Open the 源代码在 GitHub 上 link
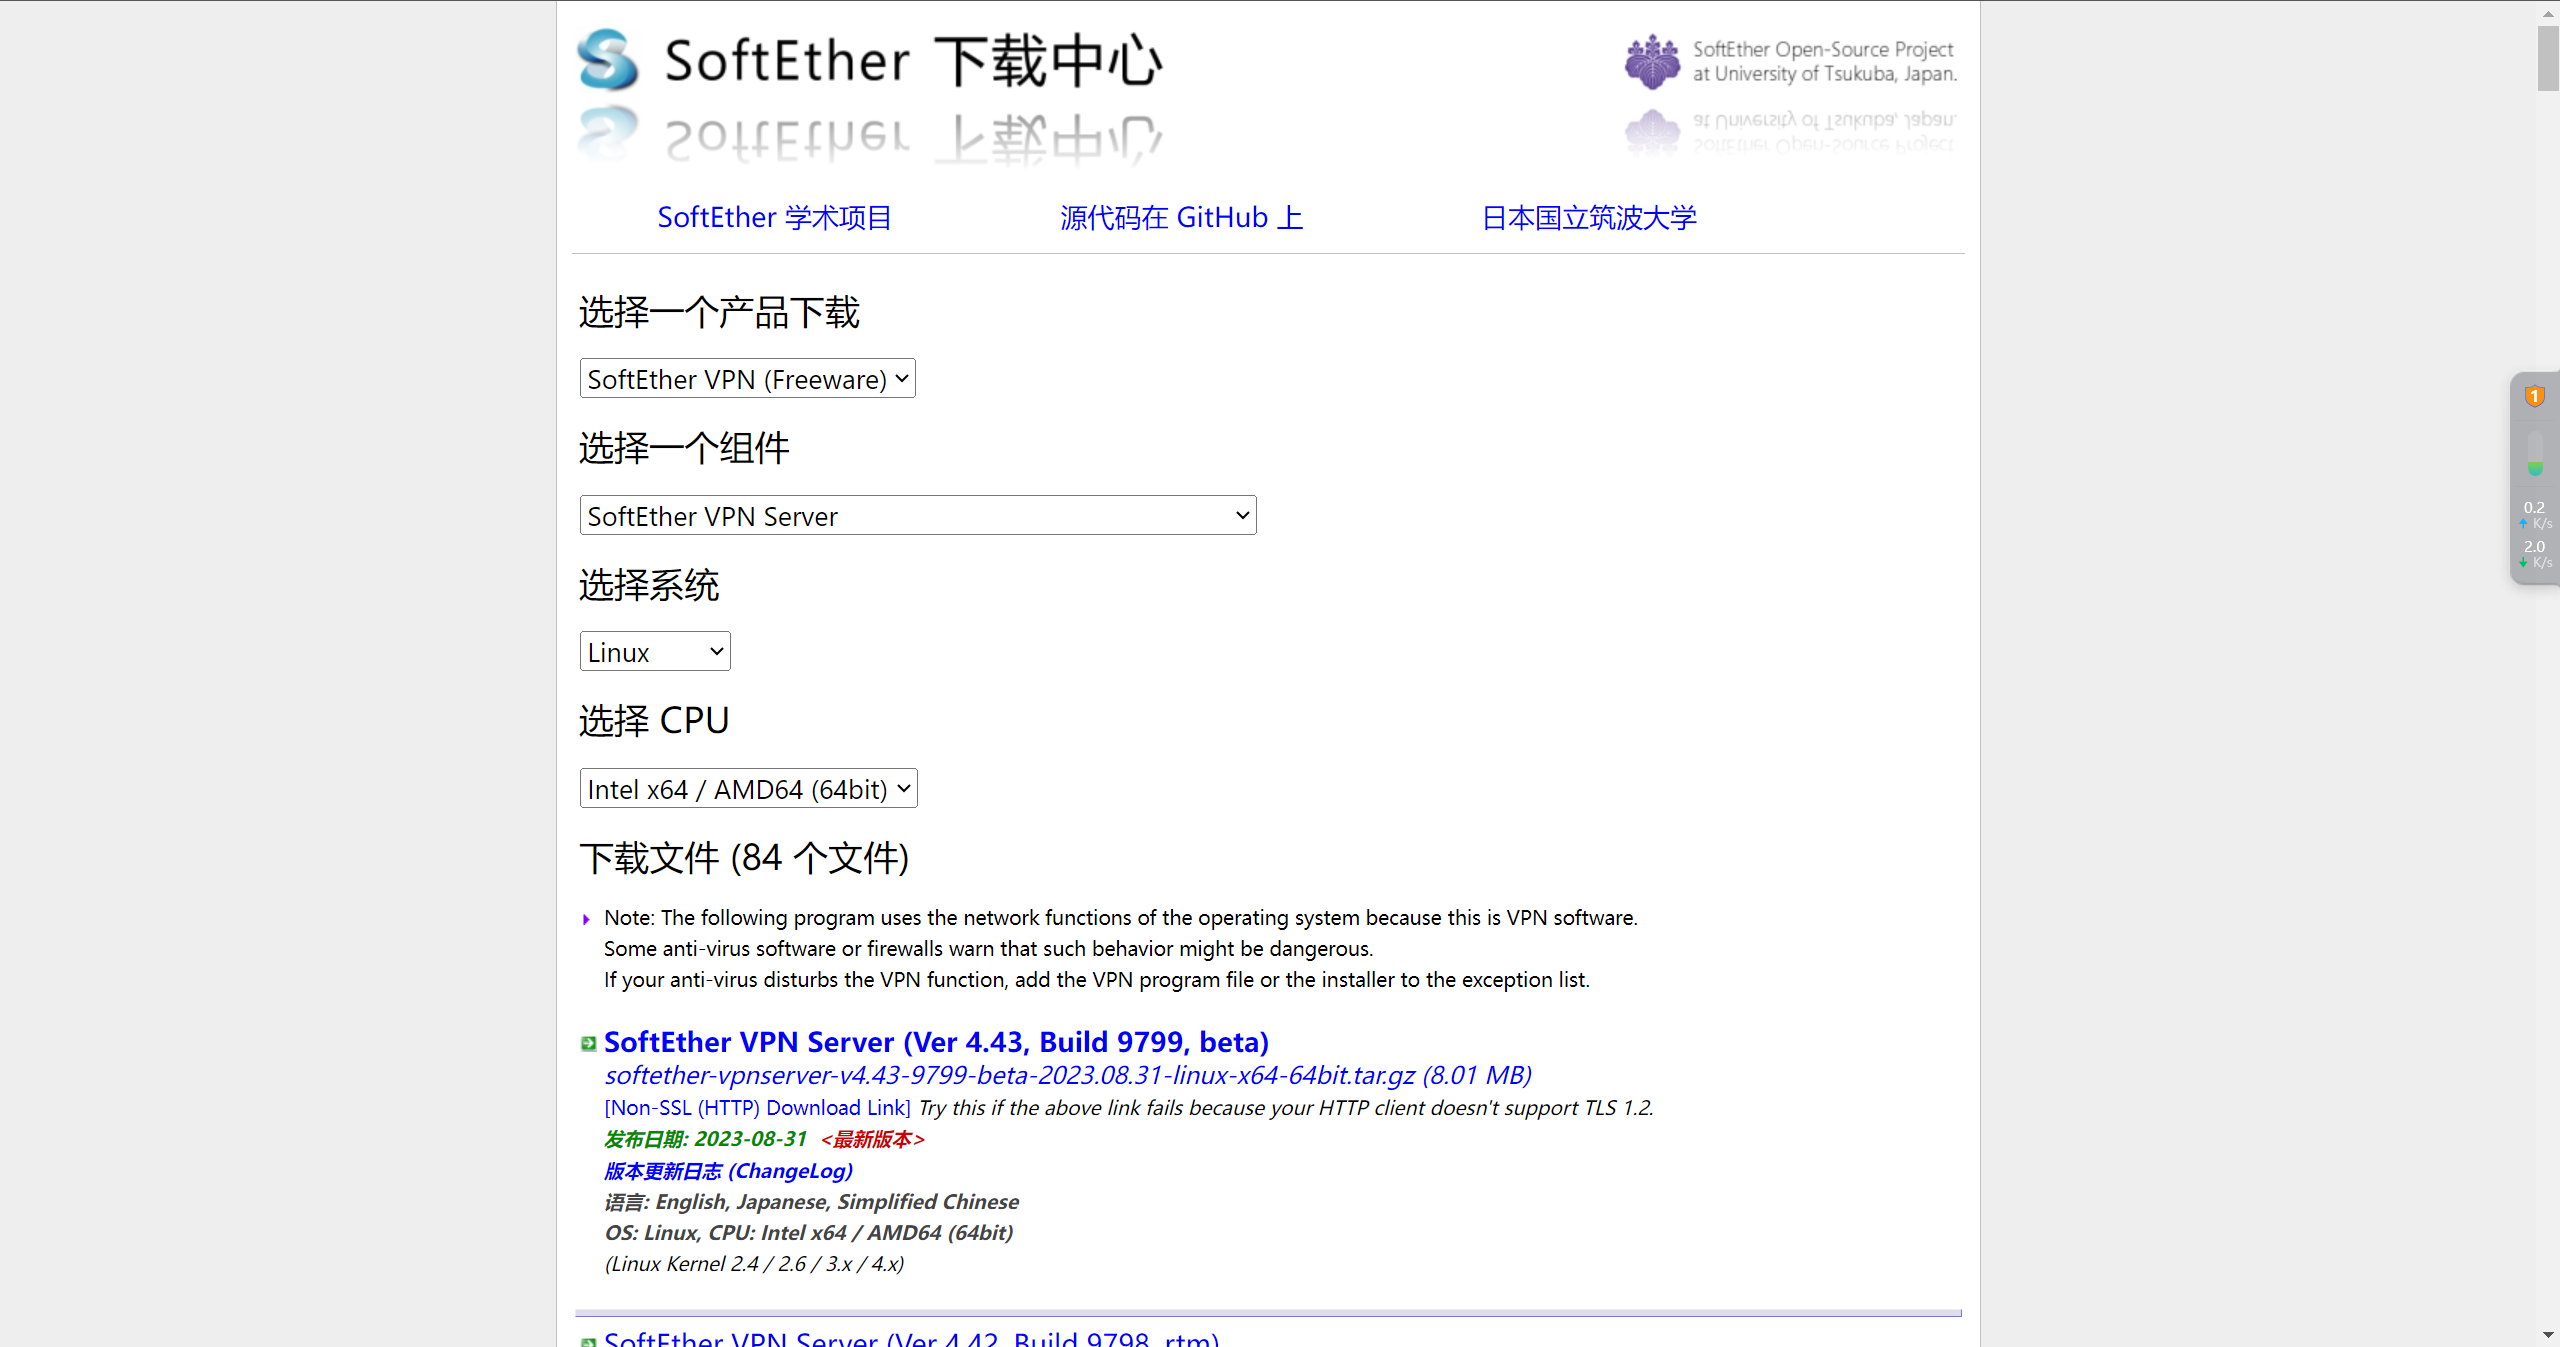Viewport: 2560px width, 1347px height. 1181,217
